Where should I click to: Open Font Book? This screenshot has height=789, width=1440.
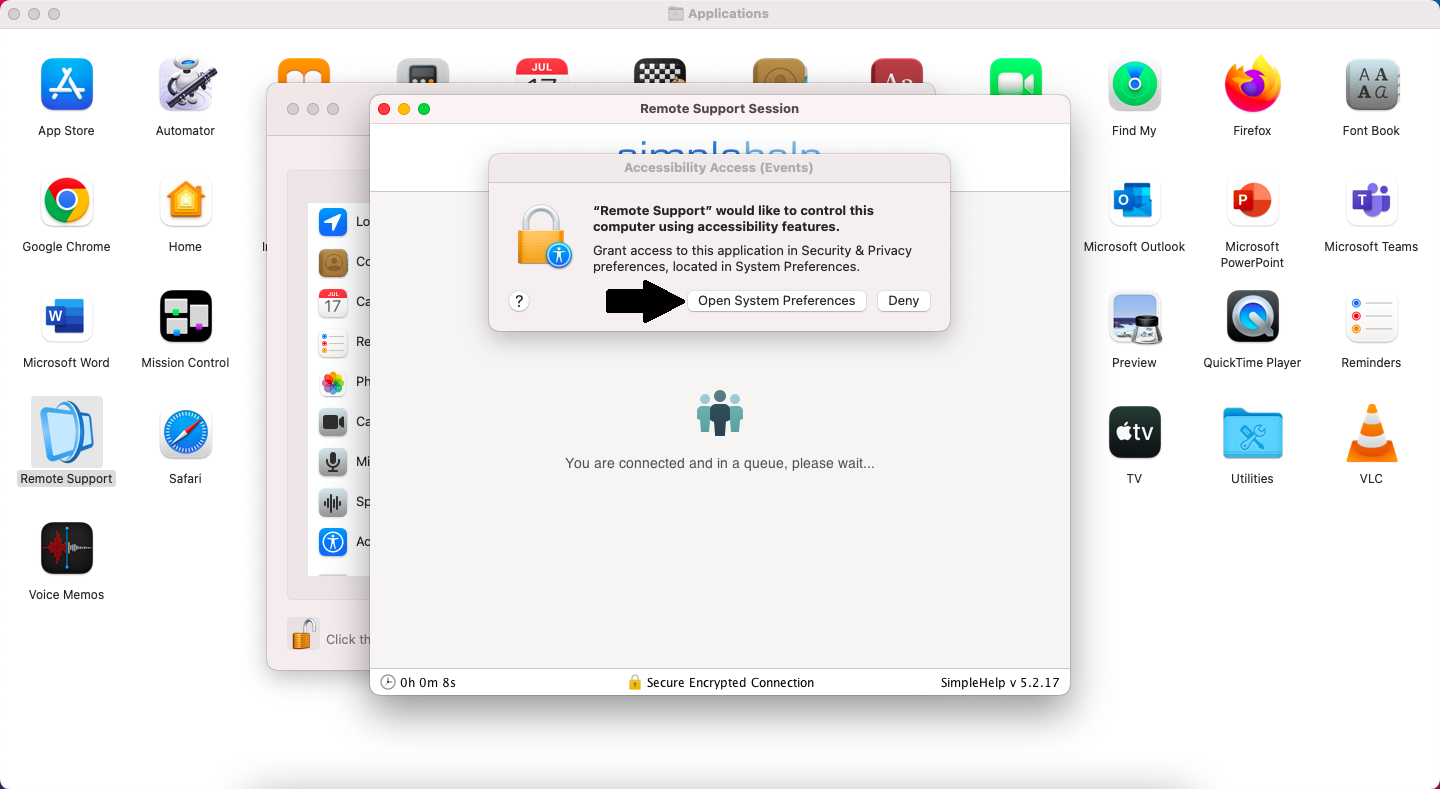[1371, 85]
